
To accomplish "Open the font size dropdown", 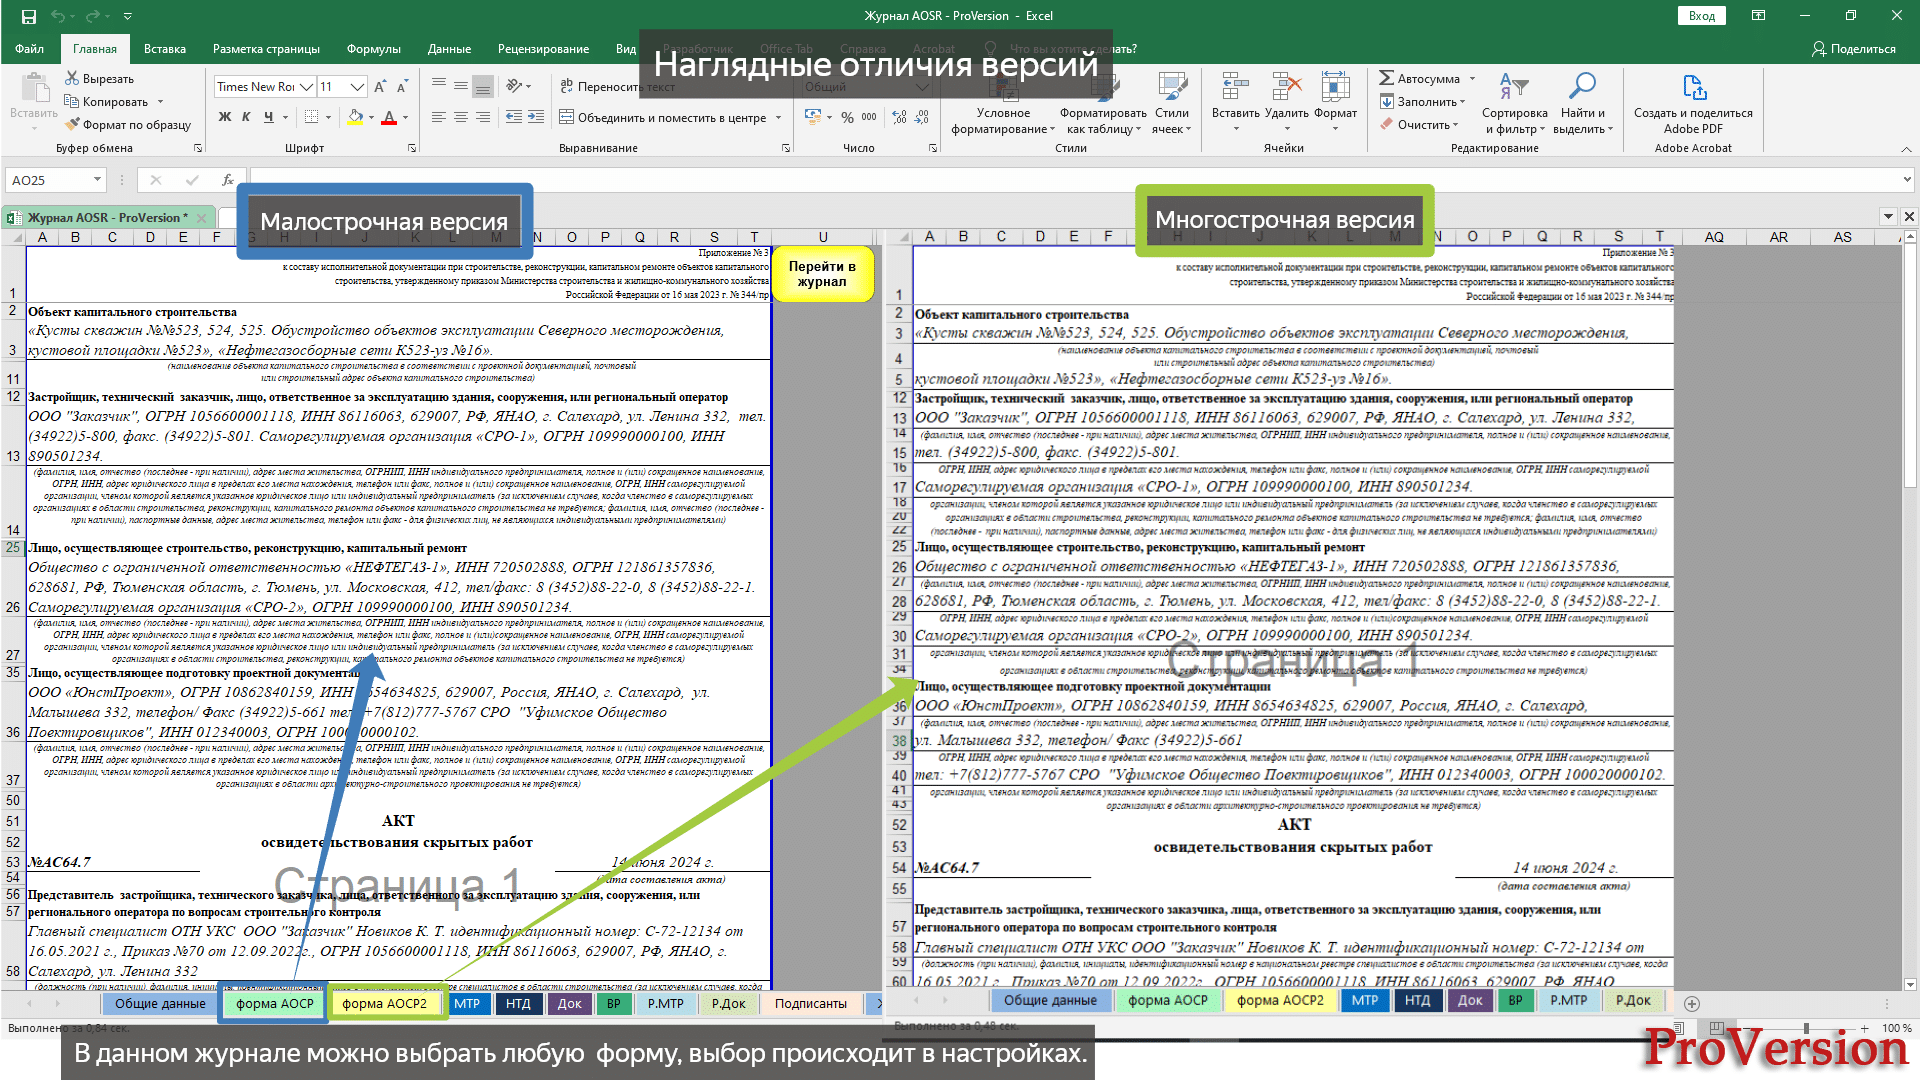I will pyautogui.click(x=357, y=87).
